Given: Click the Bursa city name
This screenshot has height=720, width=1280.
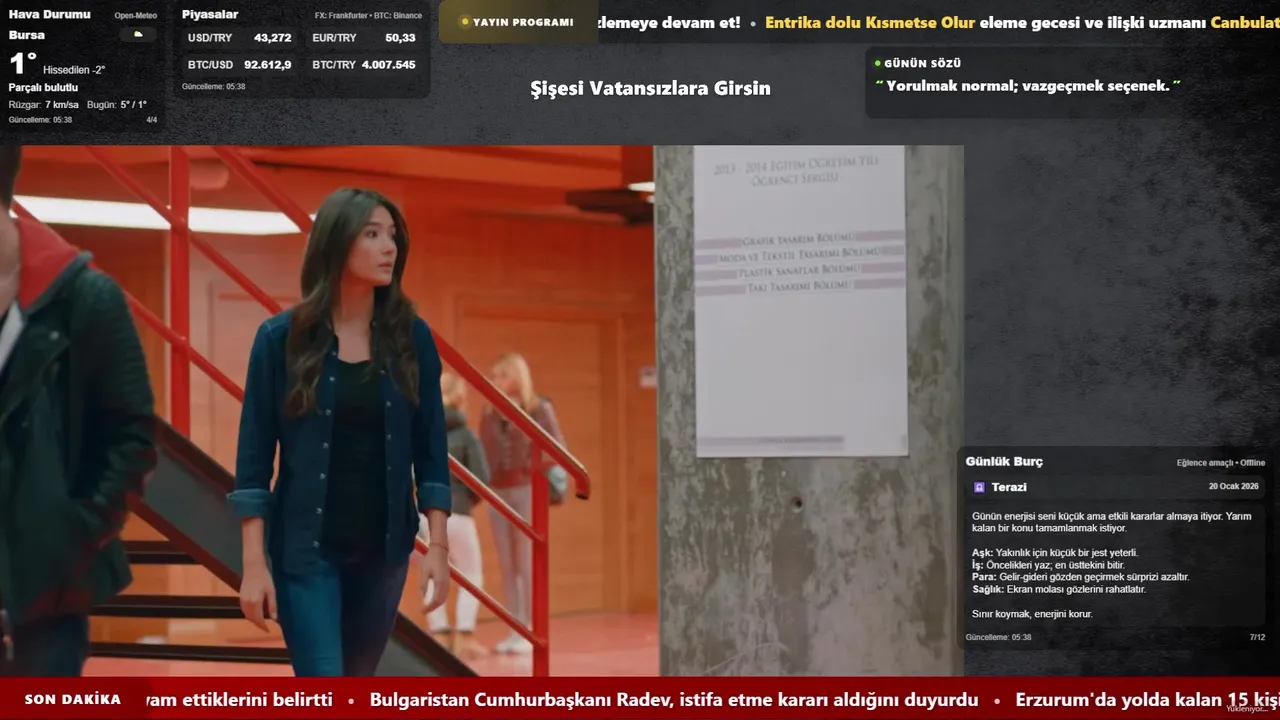Looking at the screenshot, I should coord(27,35).
